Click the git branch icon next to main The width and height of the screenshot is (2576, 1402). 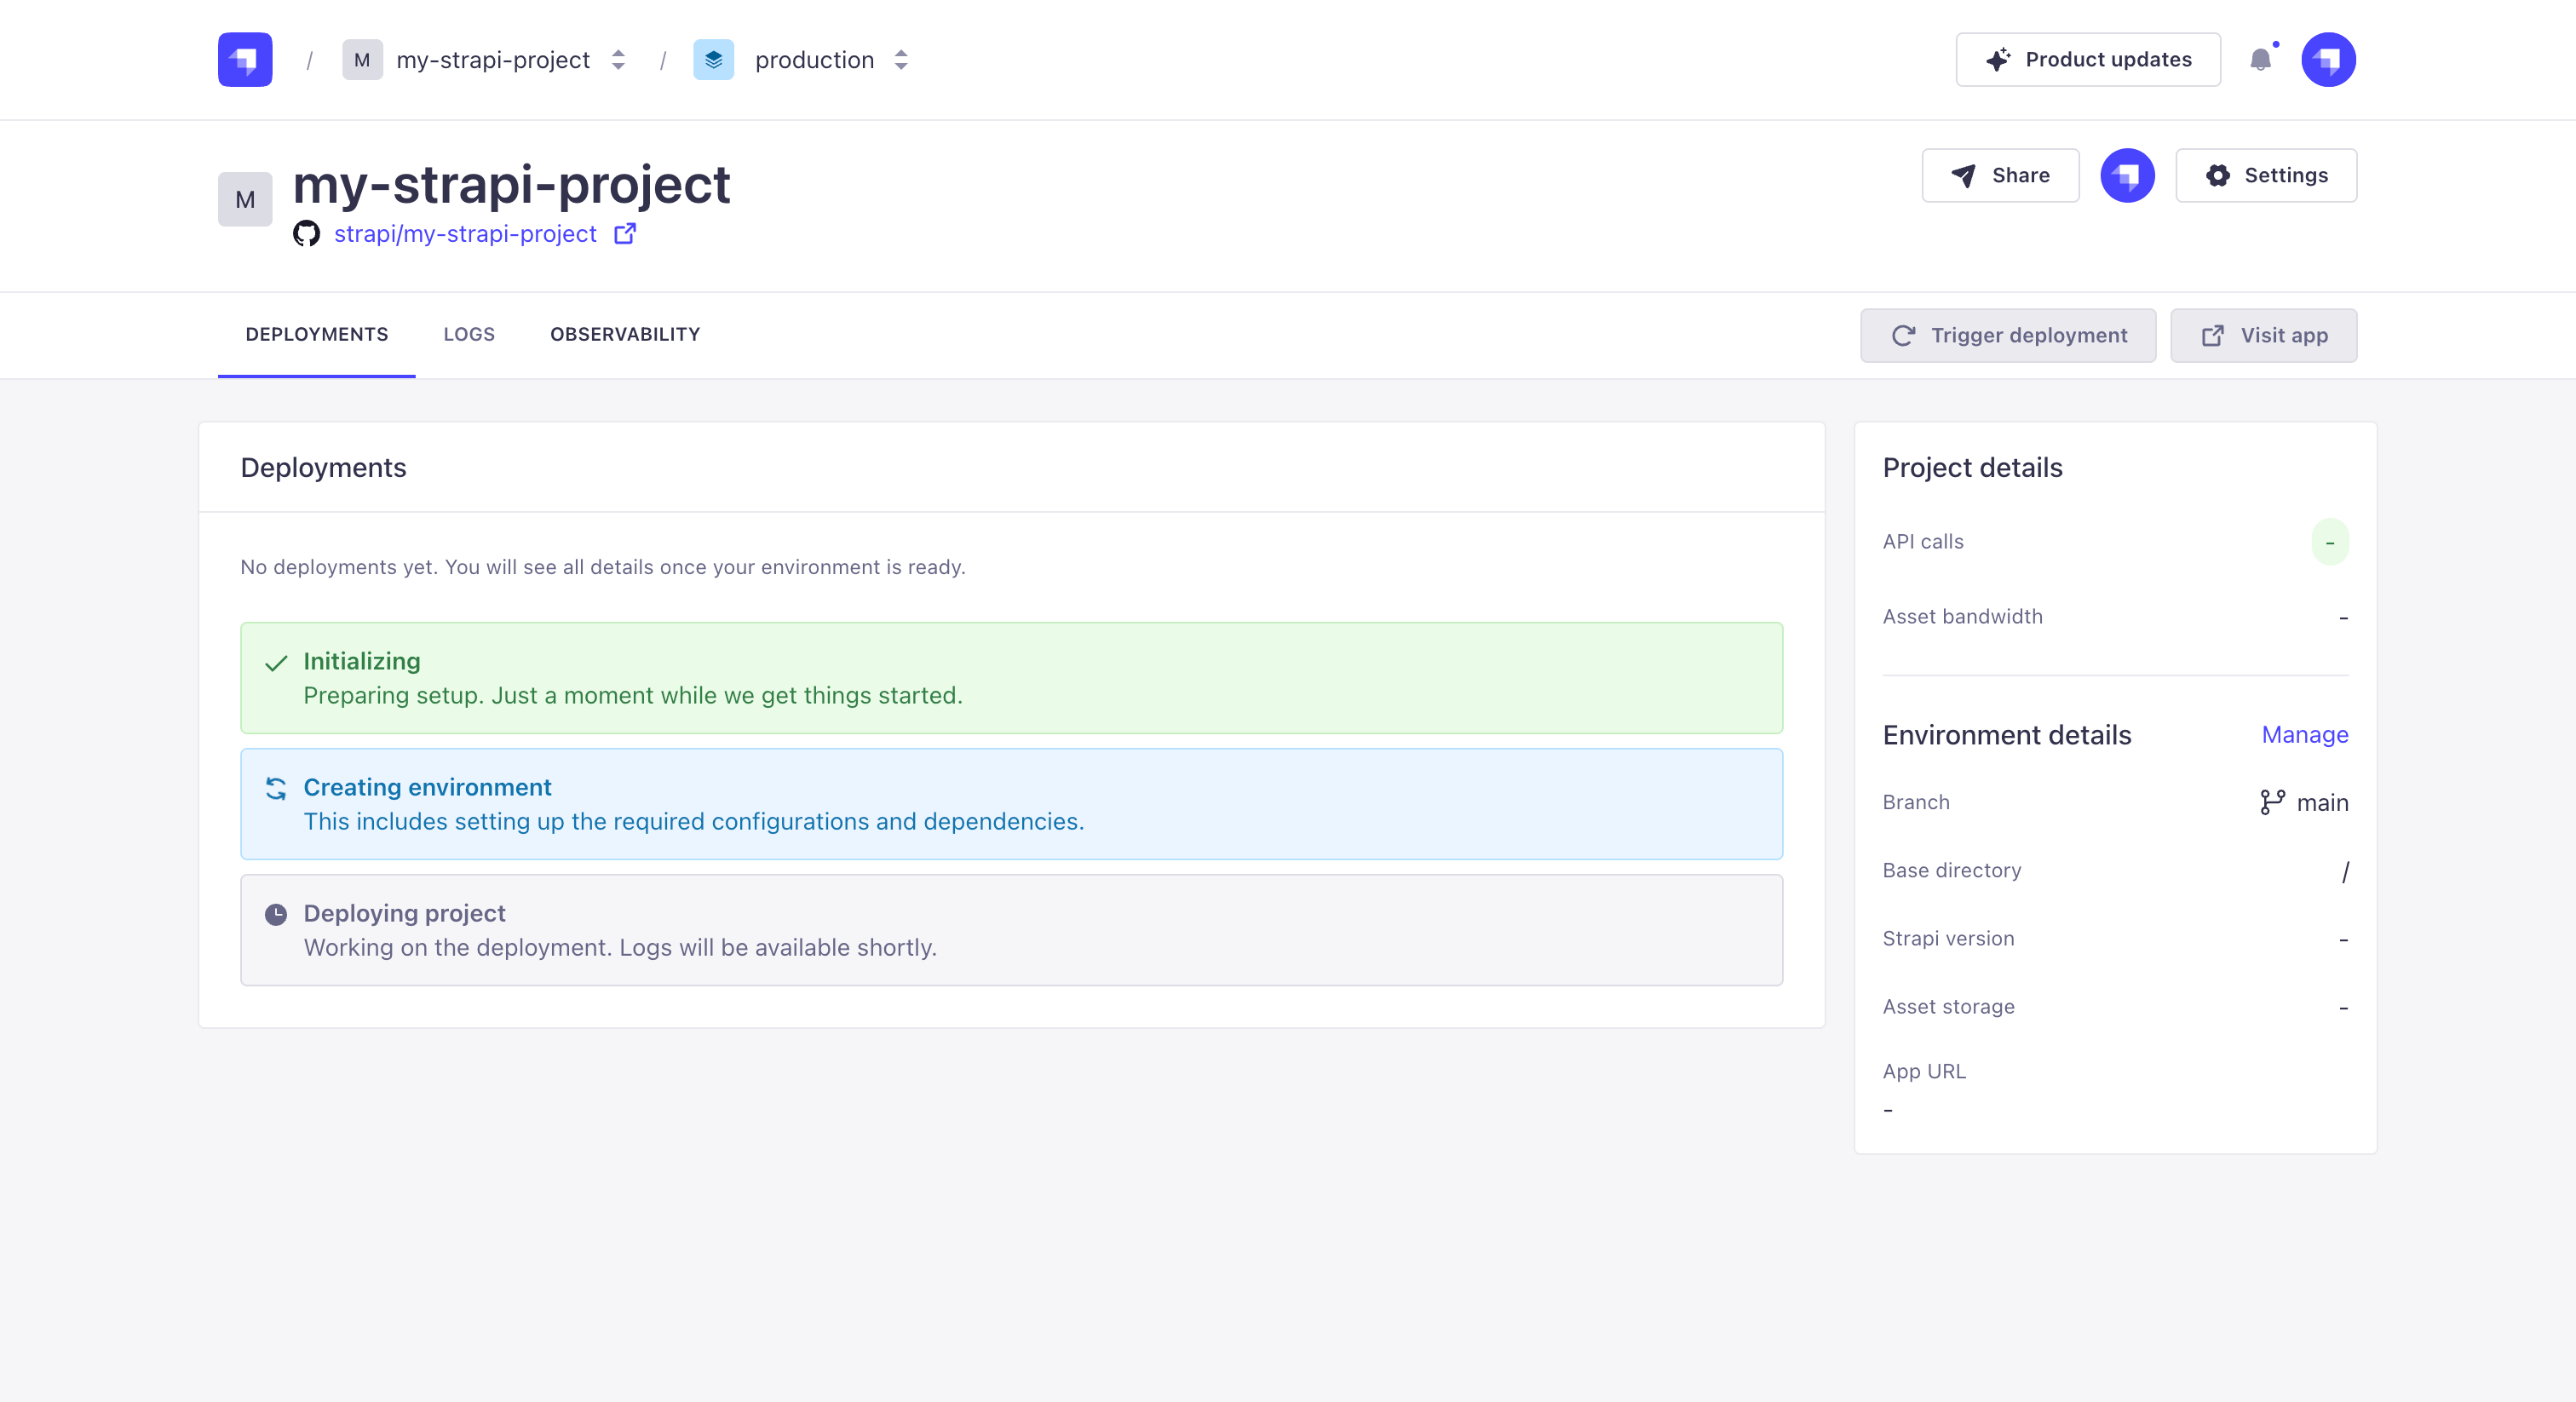pyautogui.click(x=2272, y=802)
